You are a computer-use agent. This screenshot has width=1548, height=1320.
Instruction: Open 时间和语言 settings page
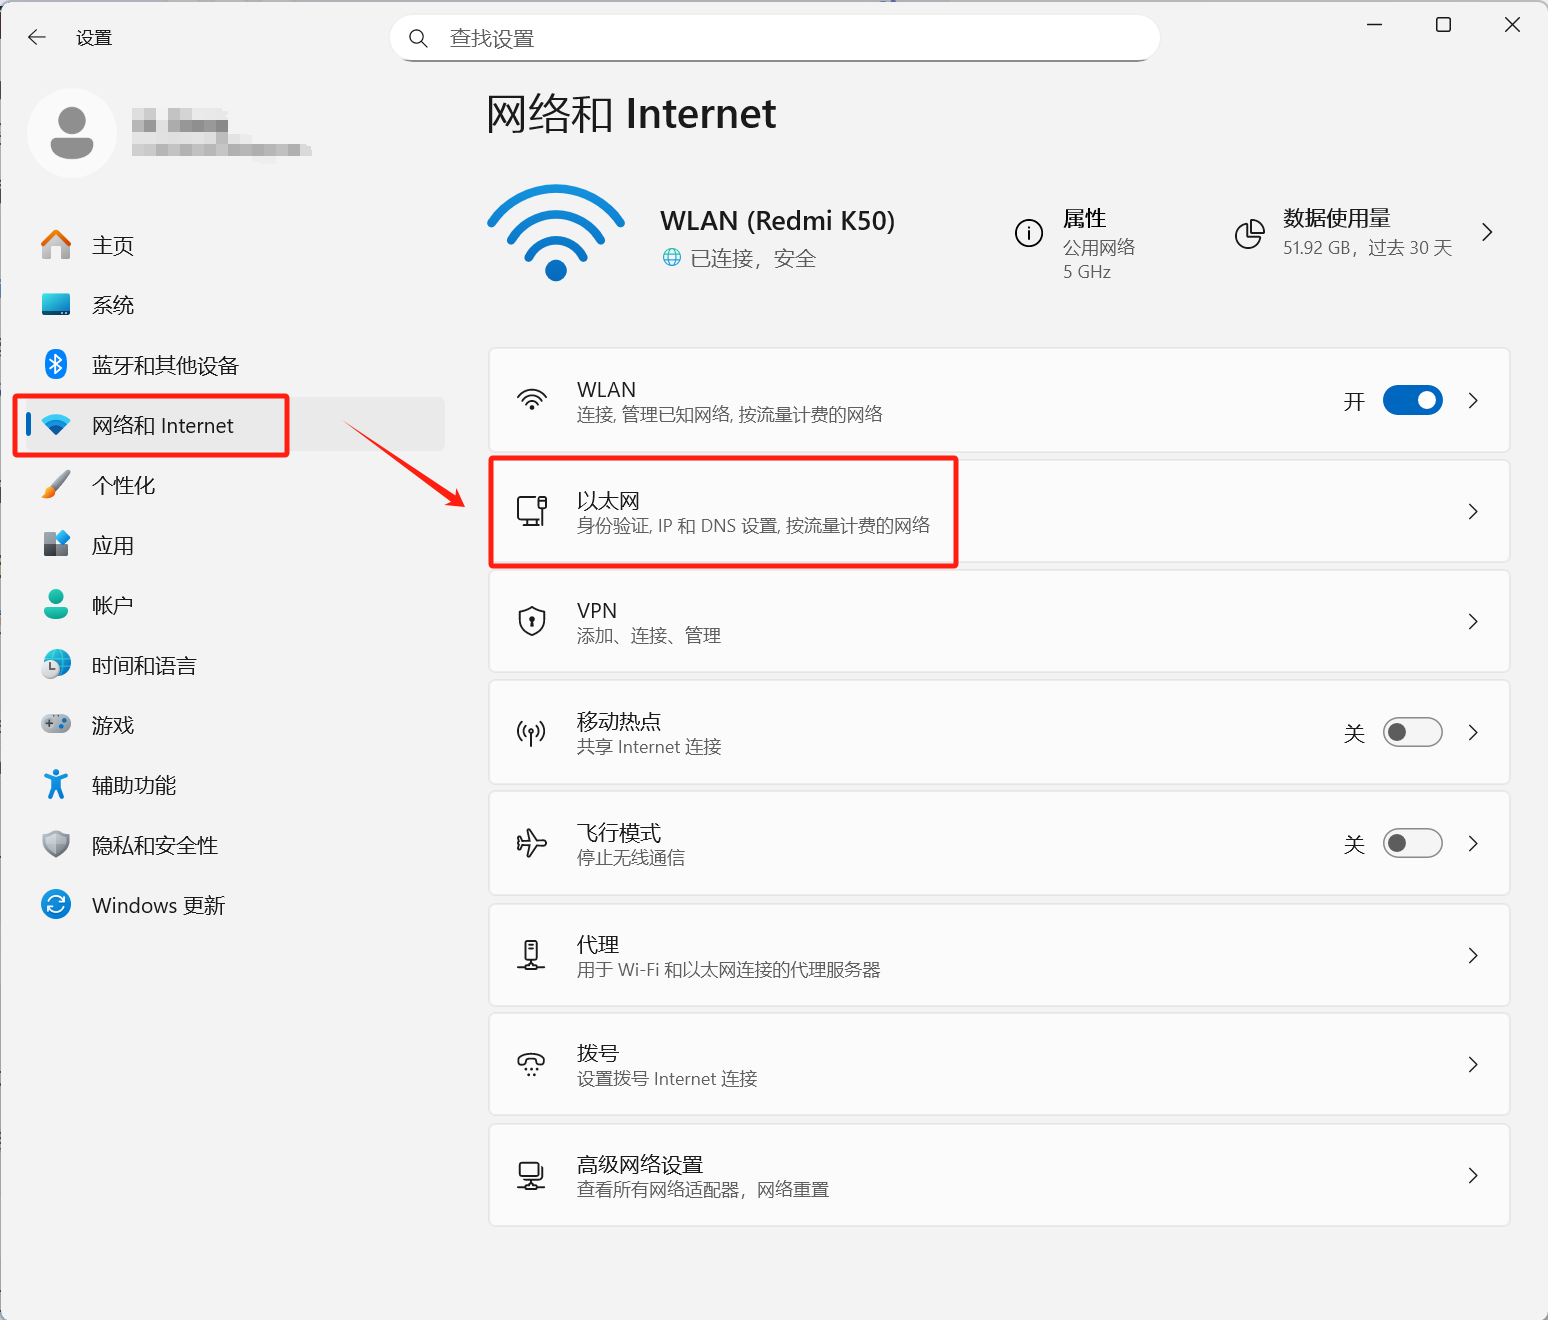click(144, 666)
